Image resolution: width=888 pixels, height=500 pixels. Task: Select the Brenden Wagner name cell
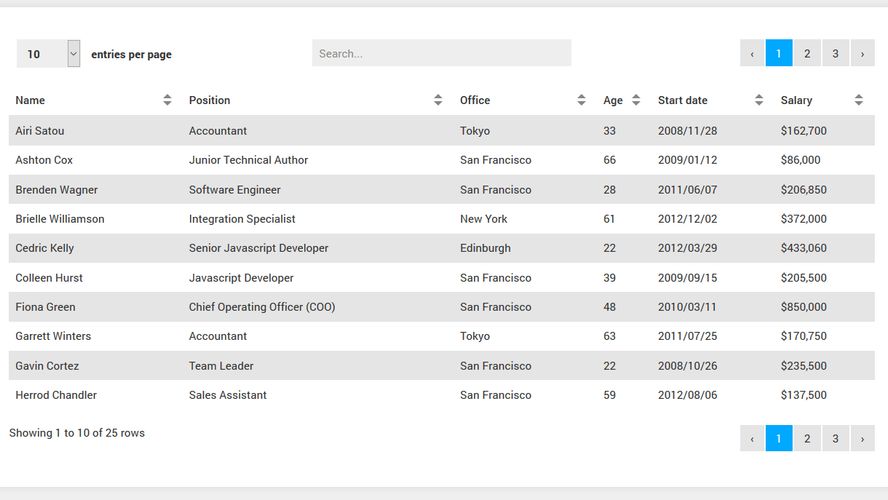pyautogui.click(x=57, y=190)
